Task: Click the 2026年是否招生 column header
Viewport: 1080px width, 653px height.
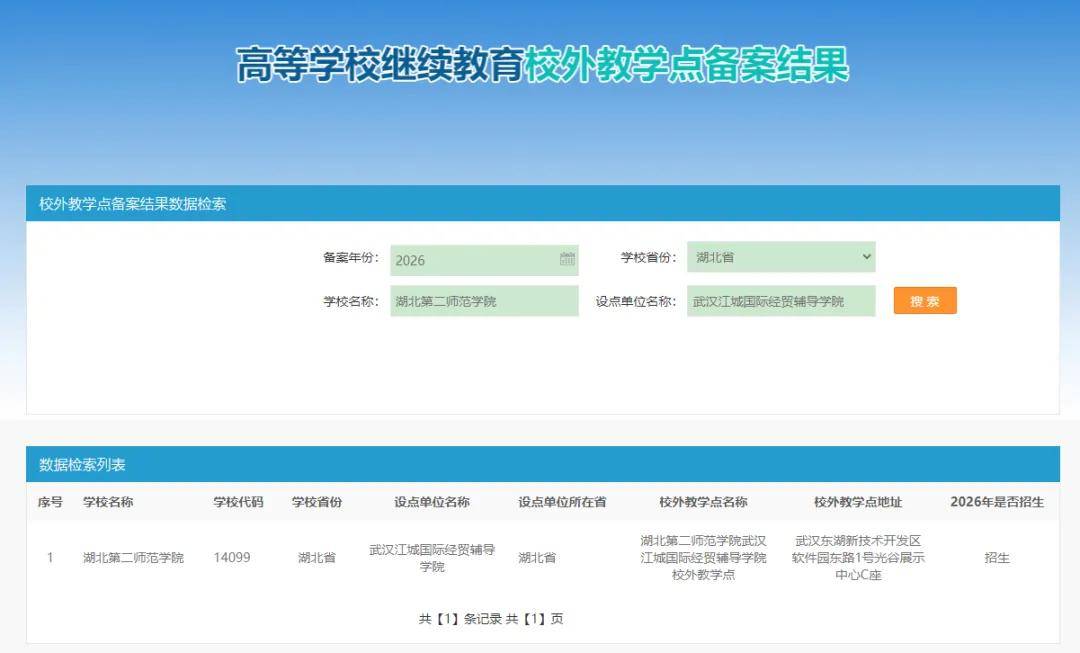Action: tap(997, 502)
